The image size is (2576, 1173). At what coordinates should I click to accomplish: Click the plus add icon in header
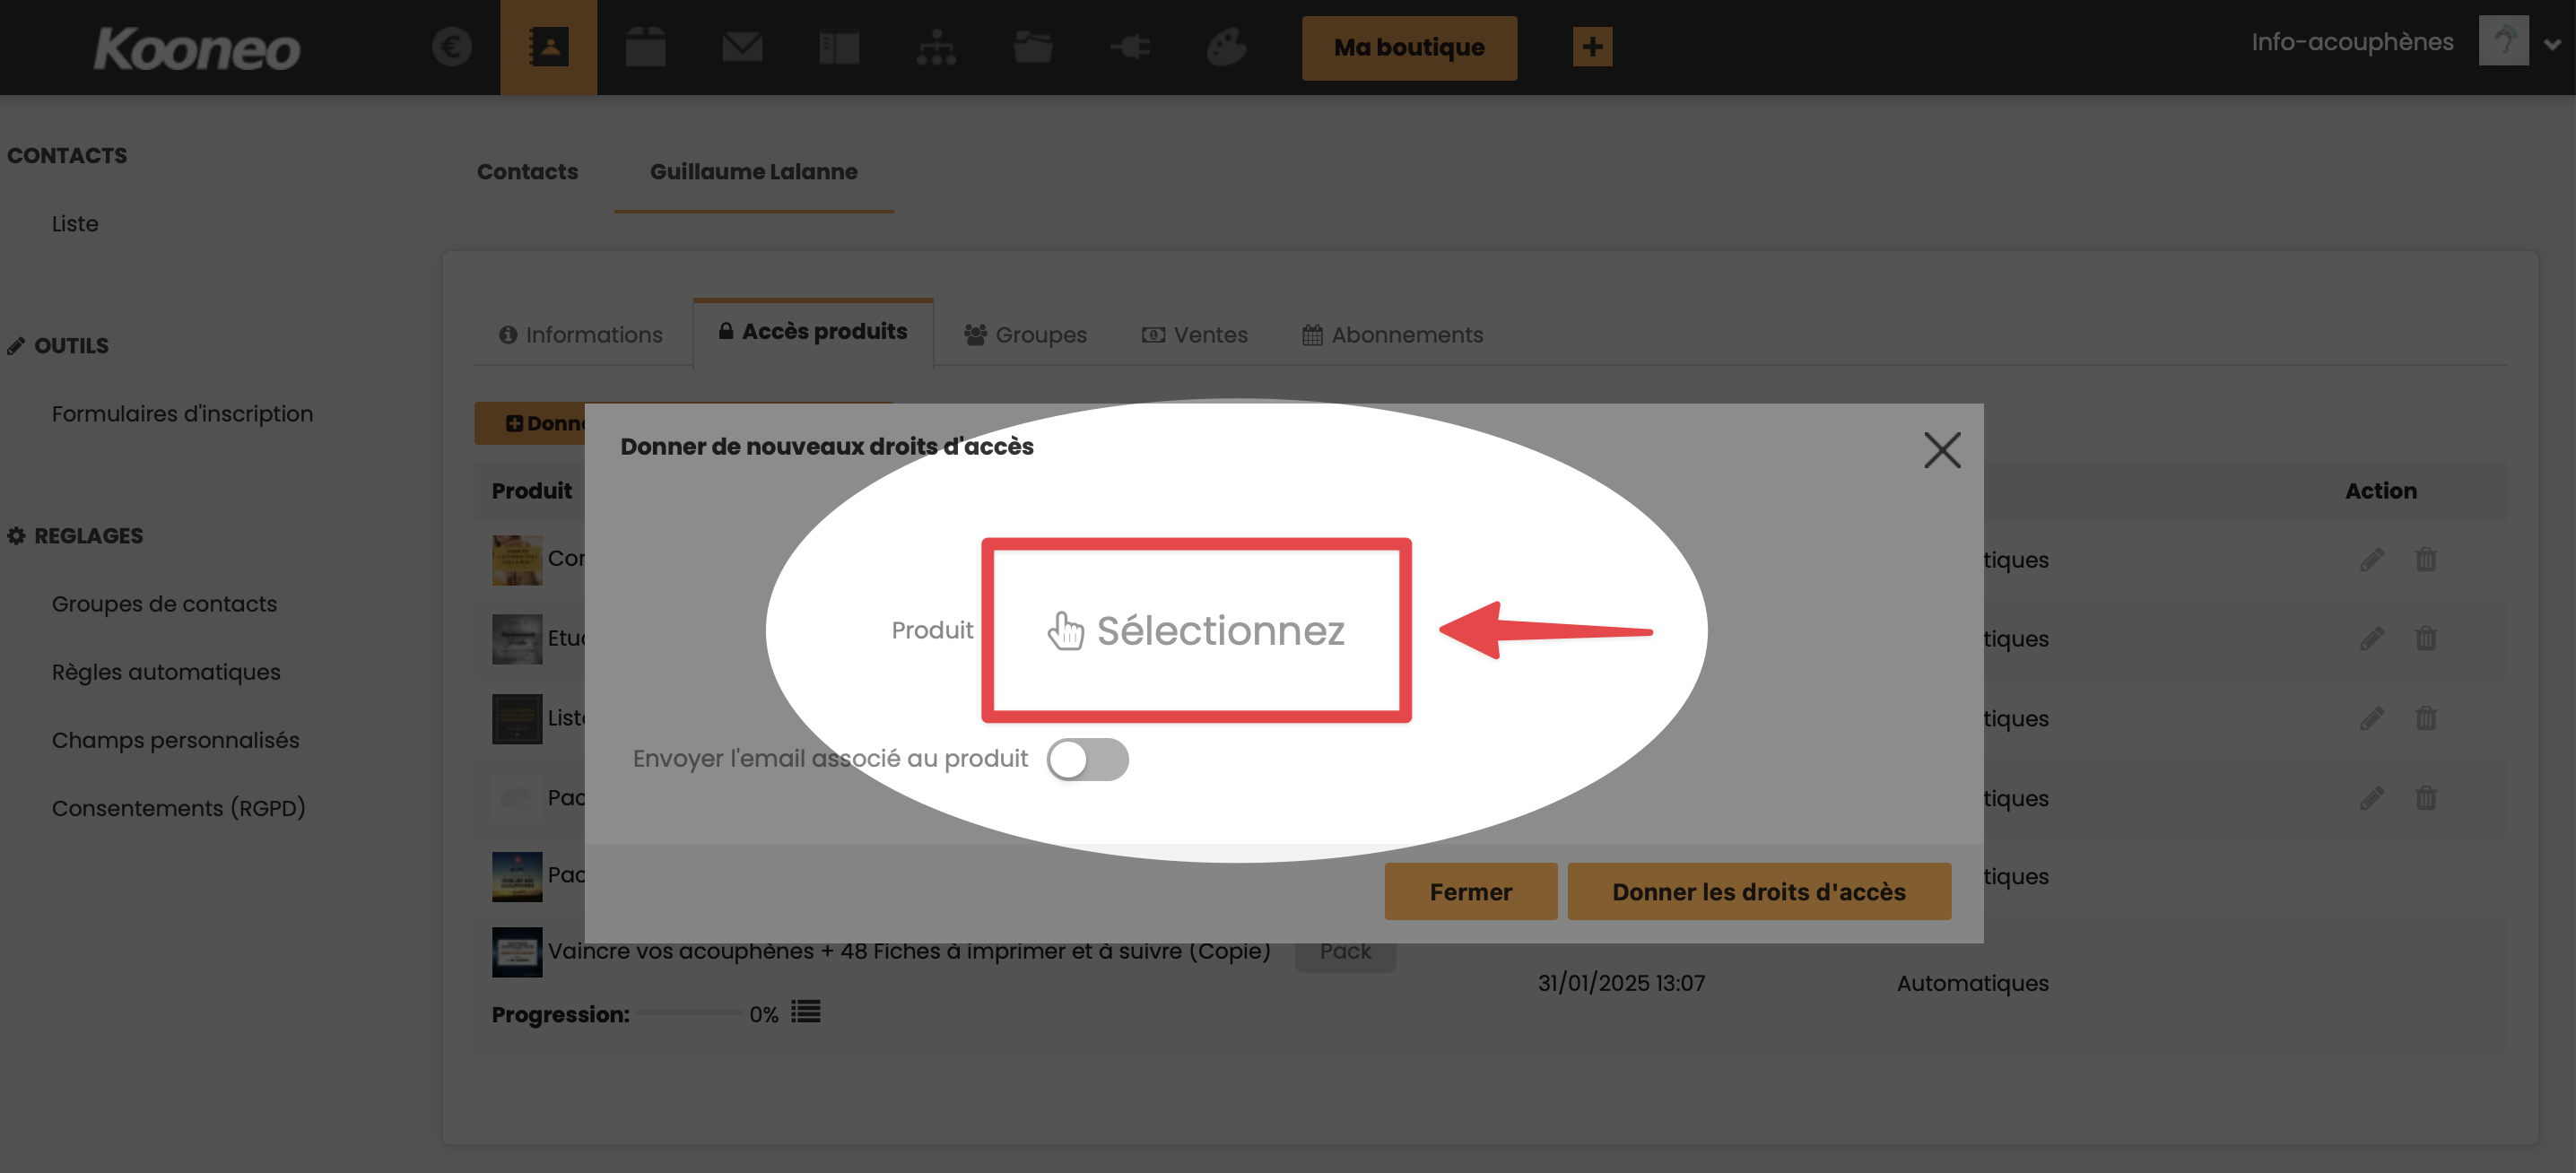(1592, 47)
